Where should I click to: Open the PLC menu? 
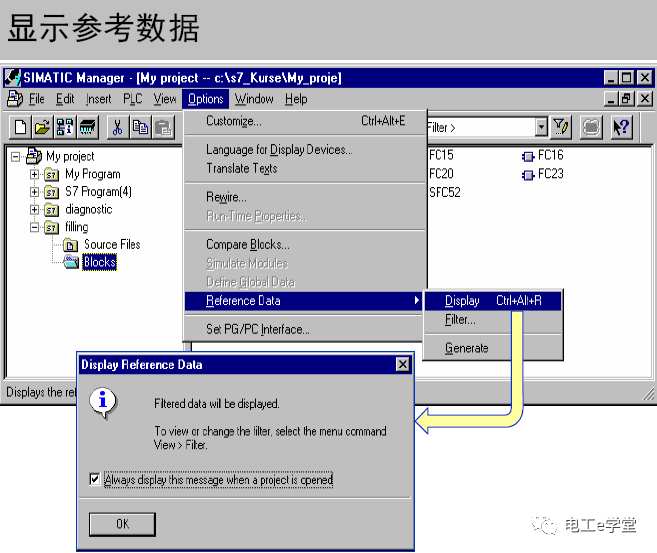(x=132, y=99)
